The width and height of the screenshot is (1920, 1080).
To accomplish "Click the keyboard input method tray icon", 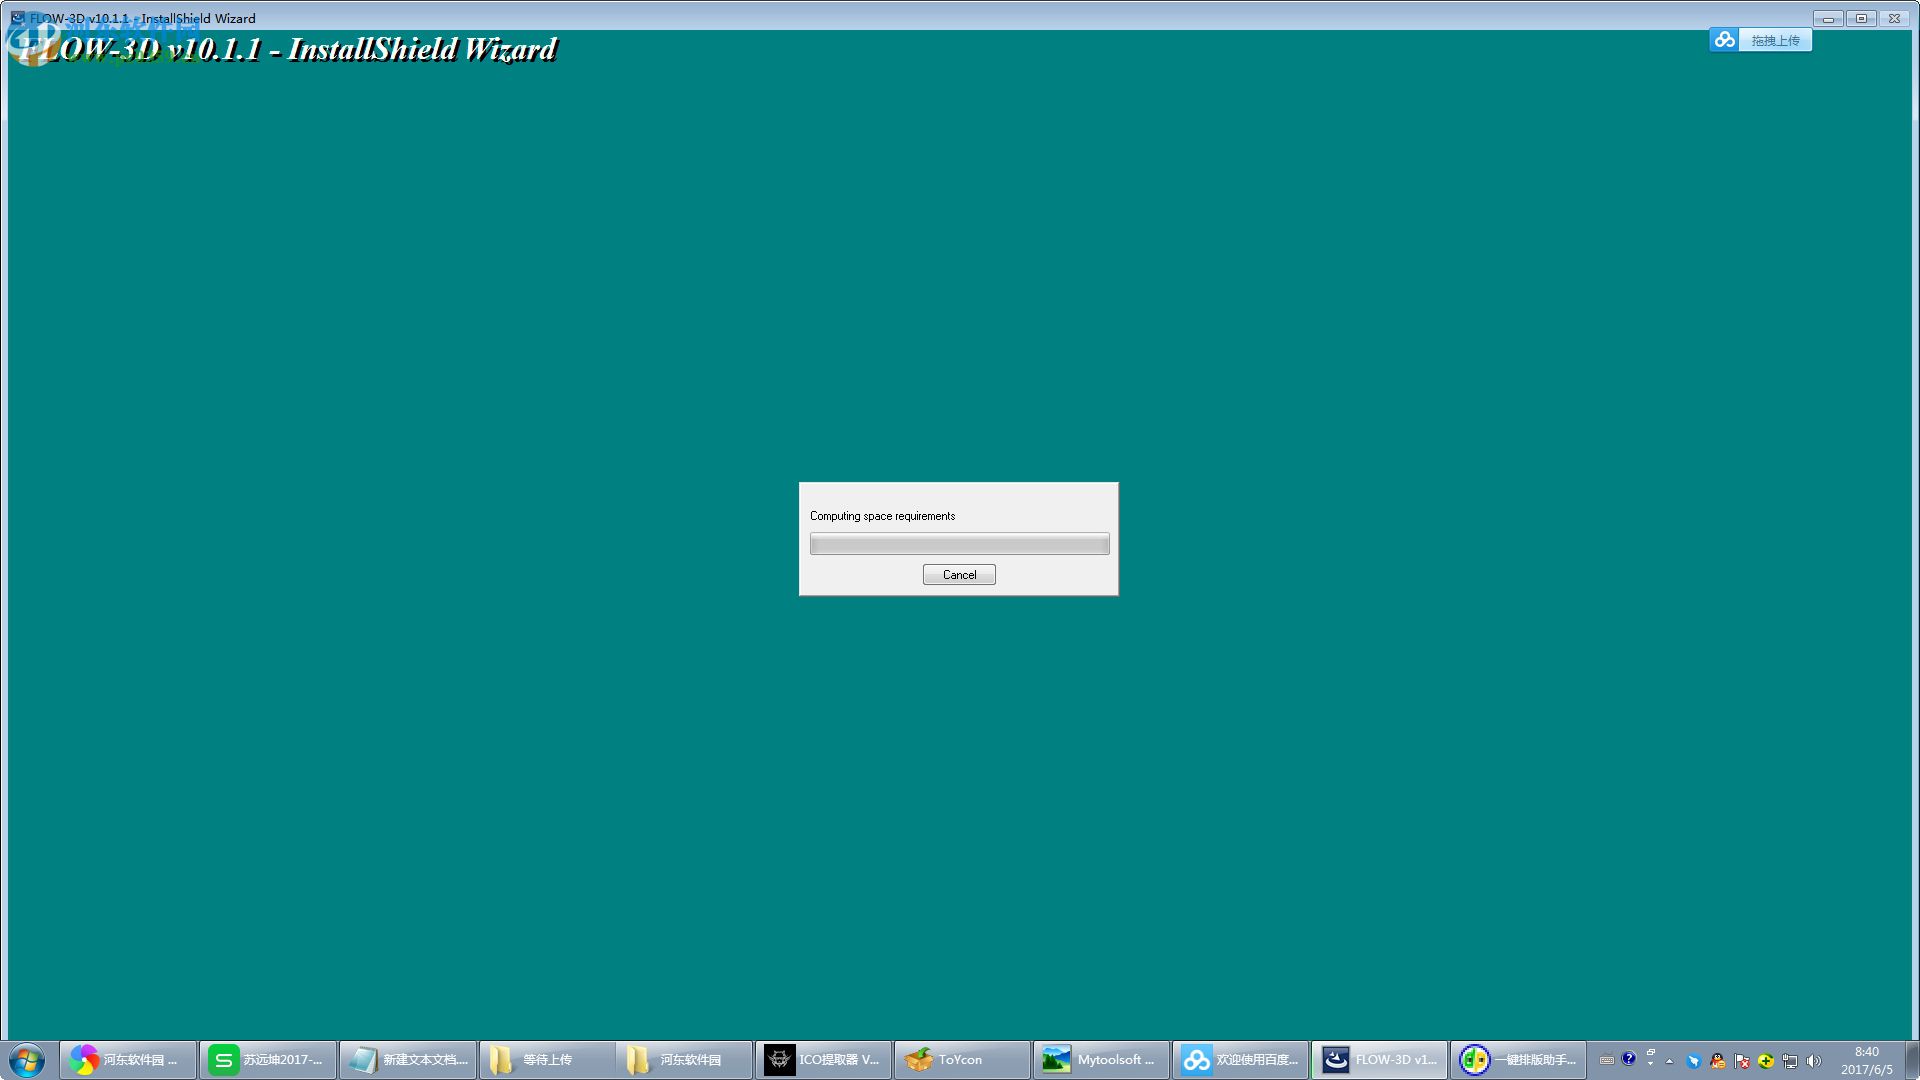I will tap(1607, 1060).
